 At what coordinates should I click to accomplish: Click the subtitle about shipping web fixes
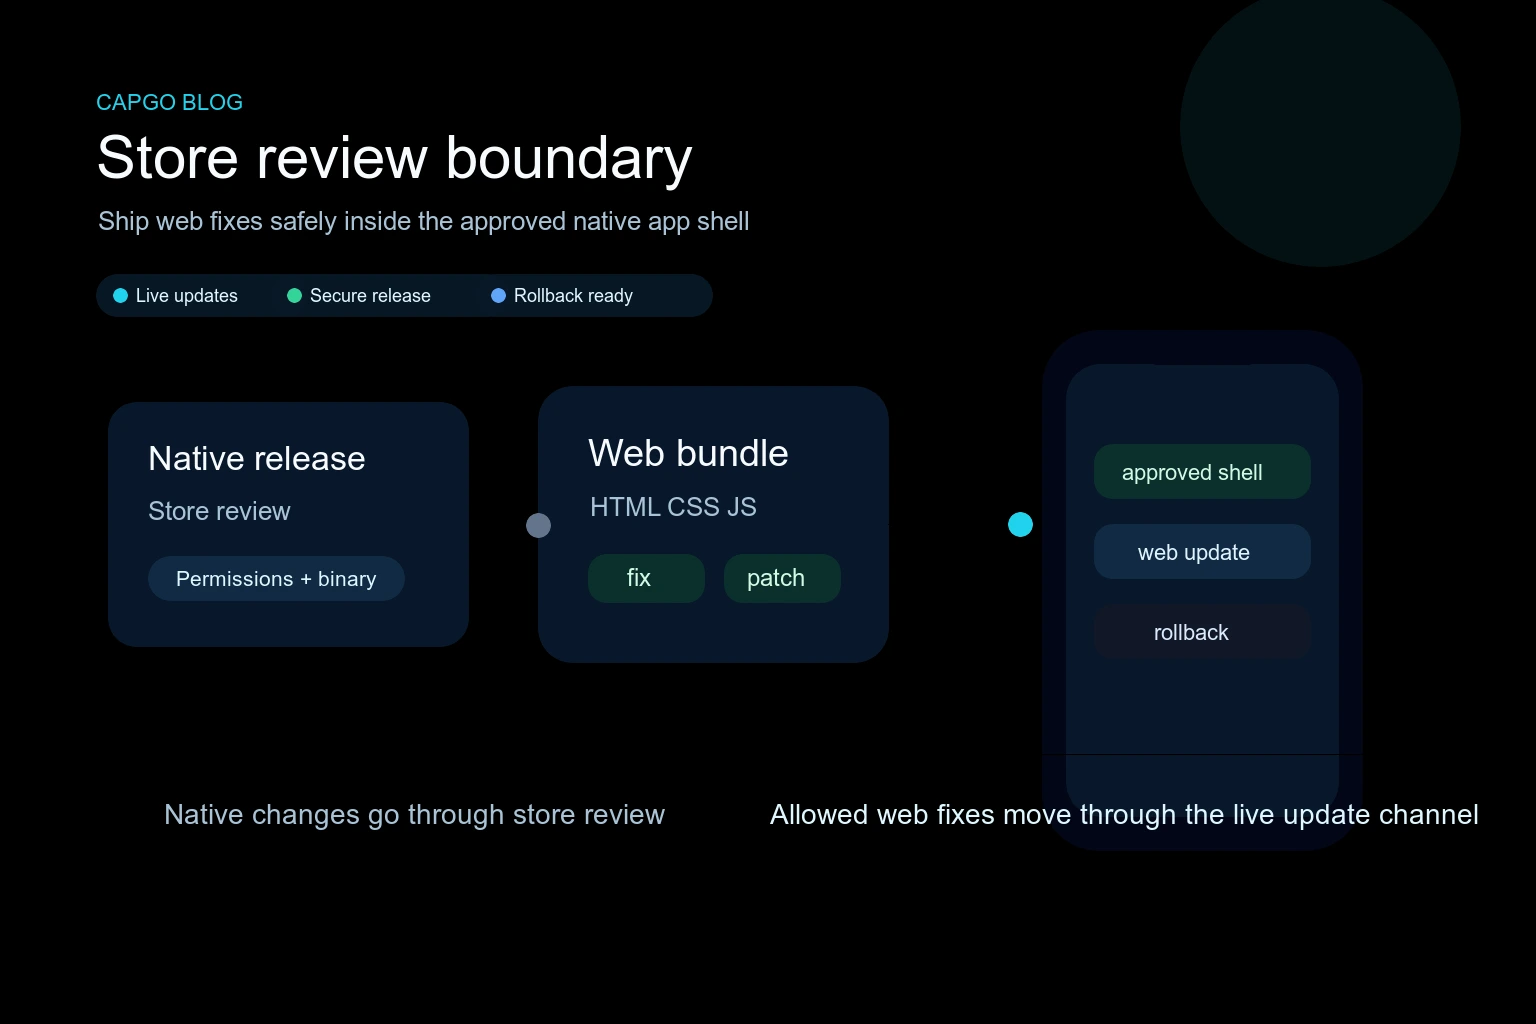coord(423,221)
